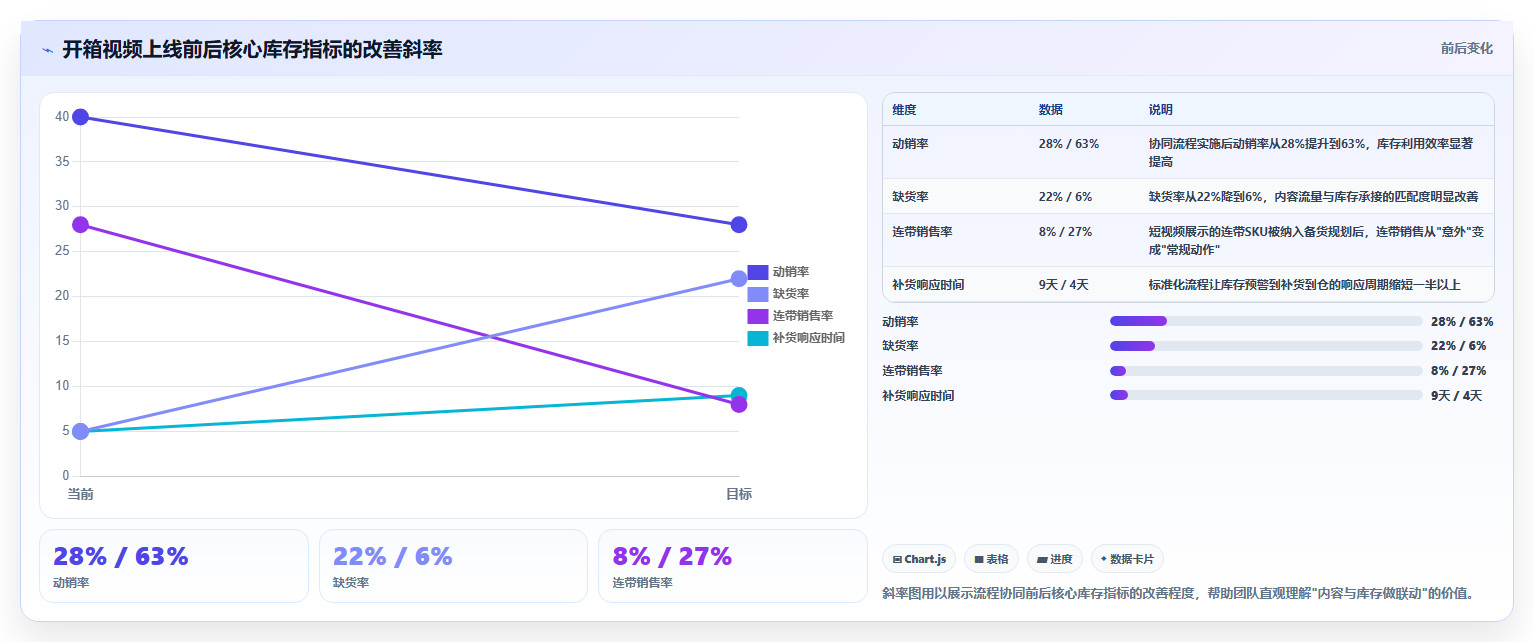This screenshot has width=1534, height=642.
Task: Click the 维度 table column header
Action: click(904, 109)
